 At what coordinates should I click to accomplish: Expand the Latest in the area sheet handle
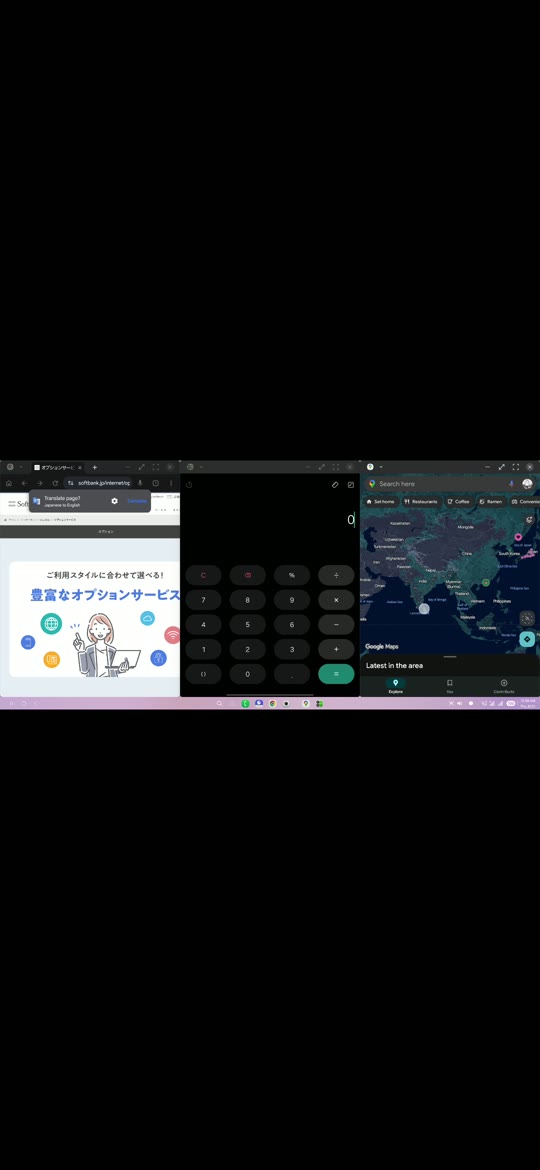450,657
